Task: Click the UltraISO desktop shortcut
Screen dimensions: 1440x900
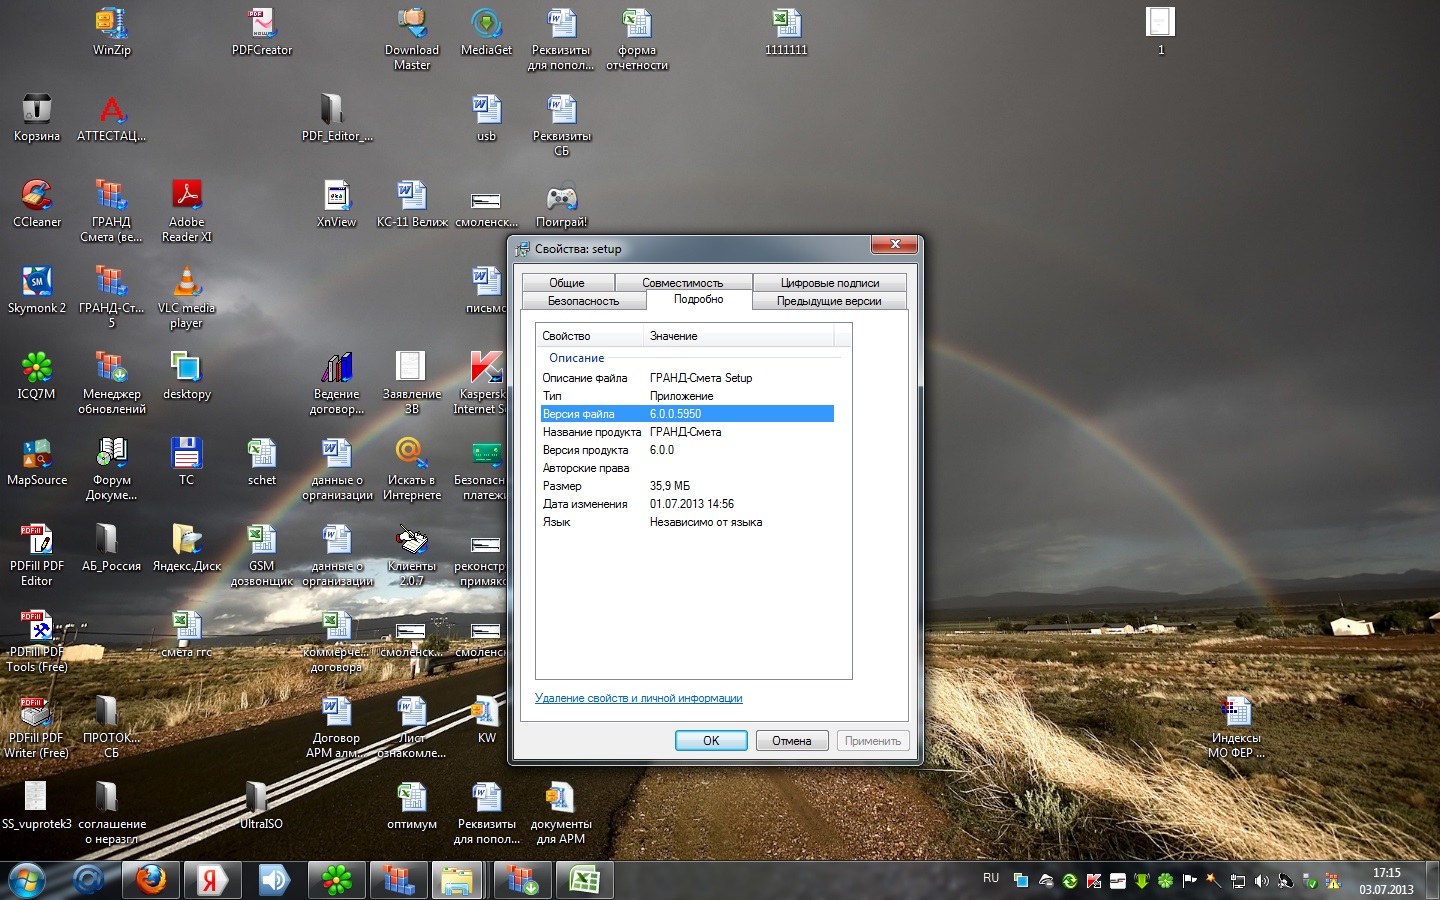Action: point(261,805)
